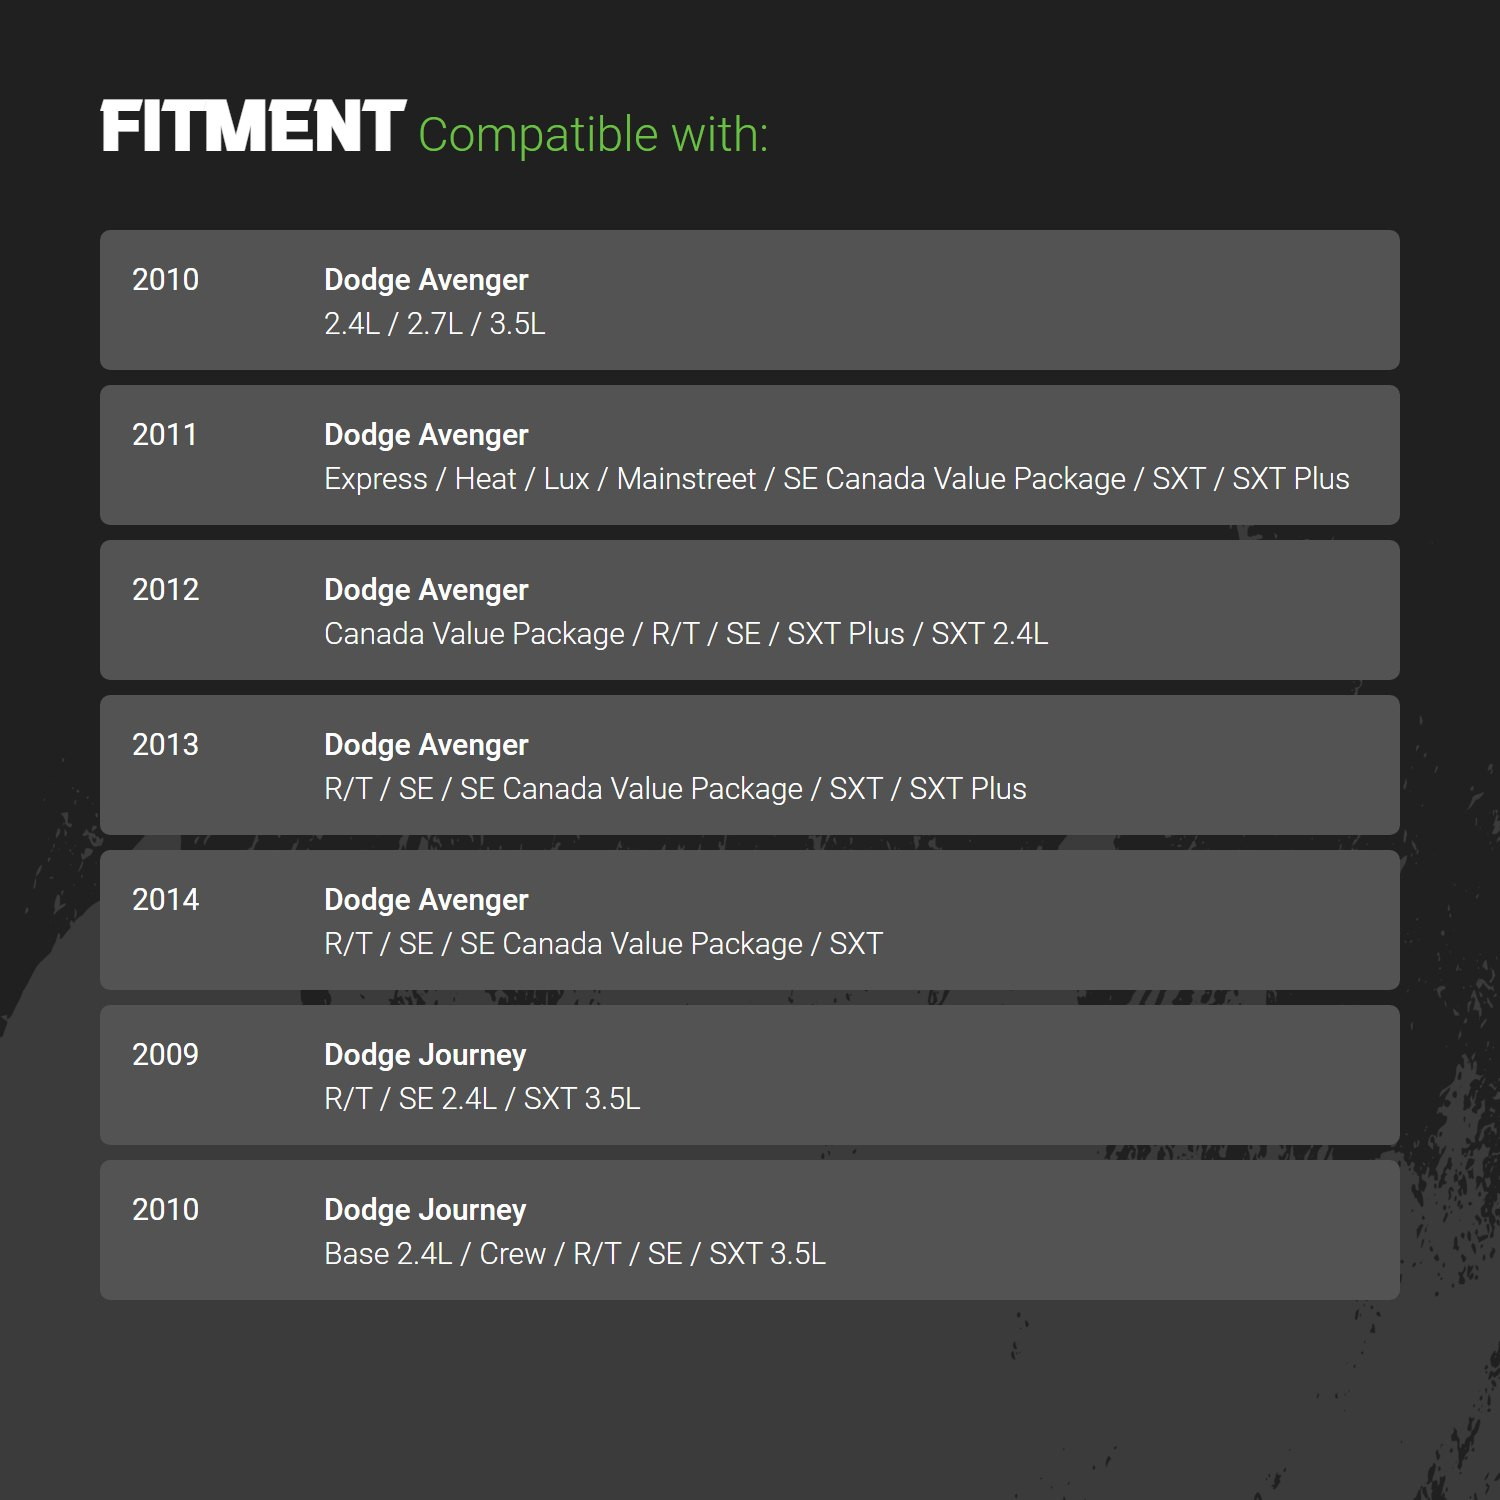Viewport: 1500px width, 1500px height.
Task: Select the 2010 Dodge Journey title
Action: click(425, 1210)
